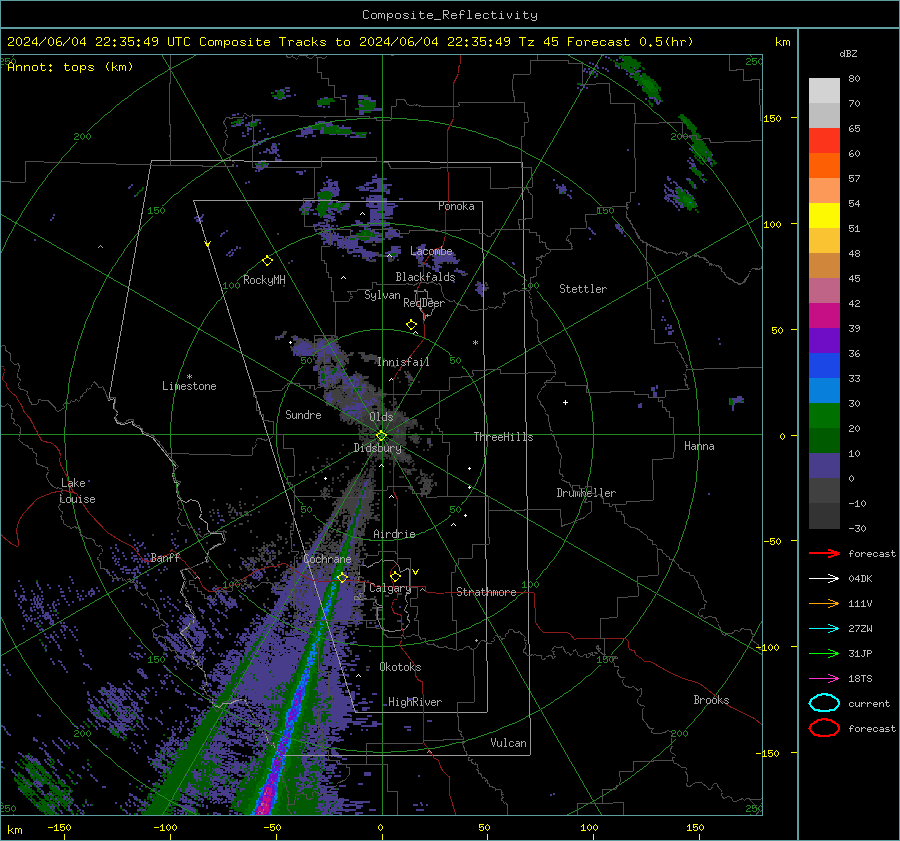Click the '18TS' legend label
The image size is (900, 841).
(860, 679)
